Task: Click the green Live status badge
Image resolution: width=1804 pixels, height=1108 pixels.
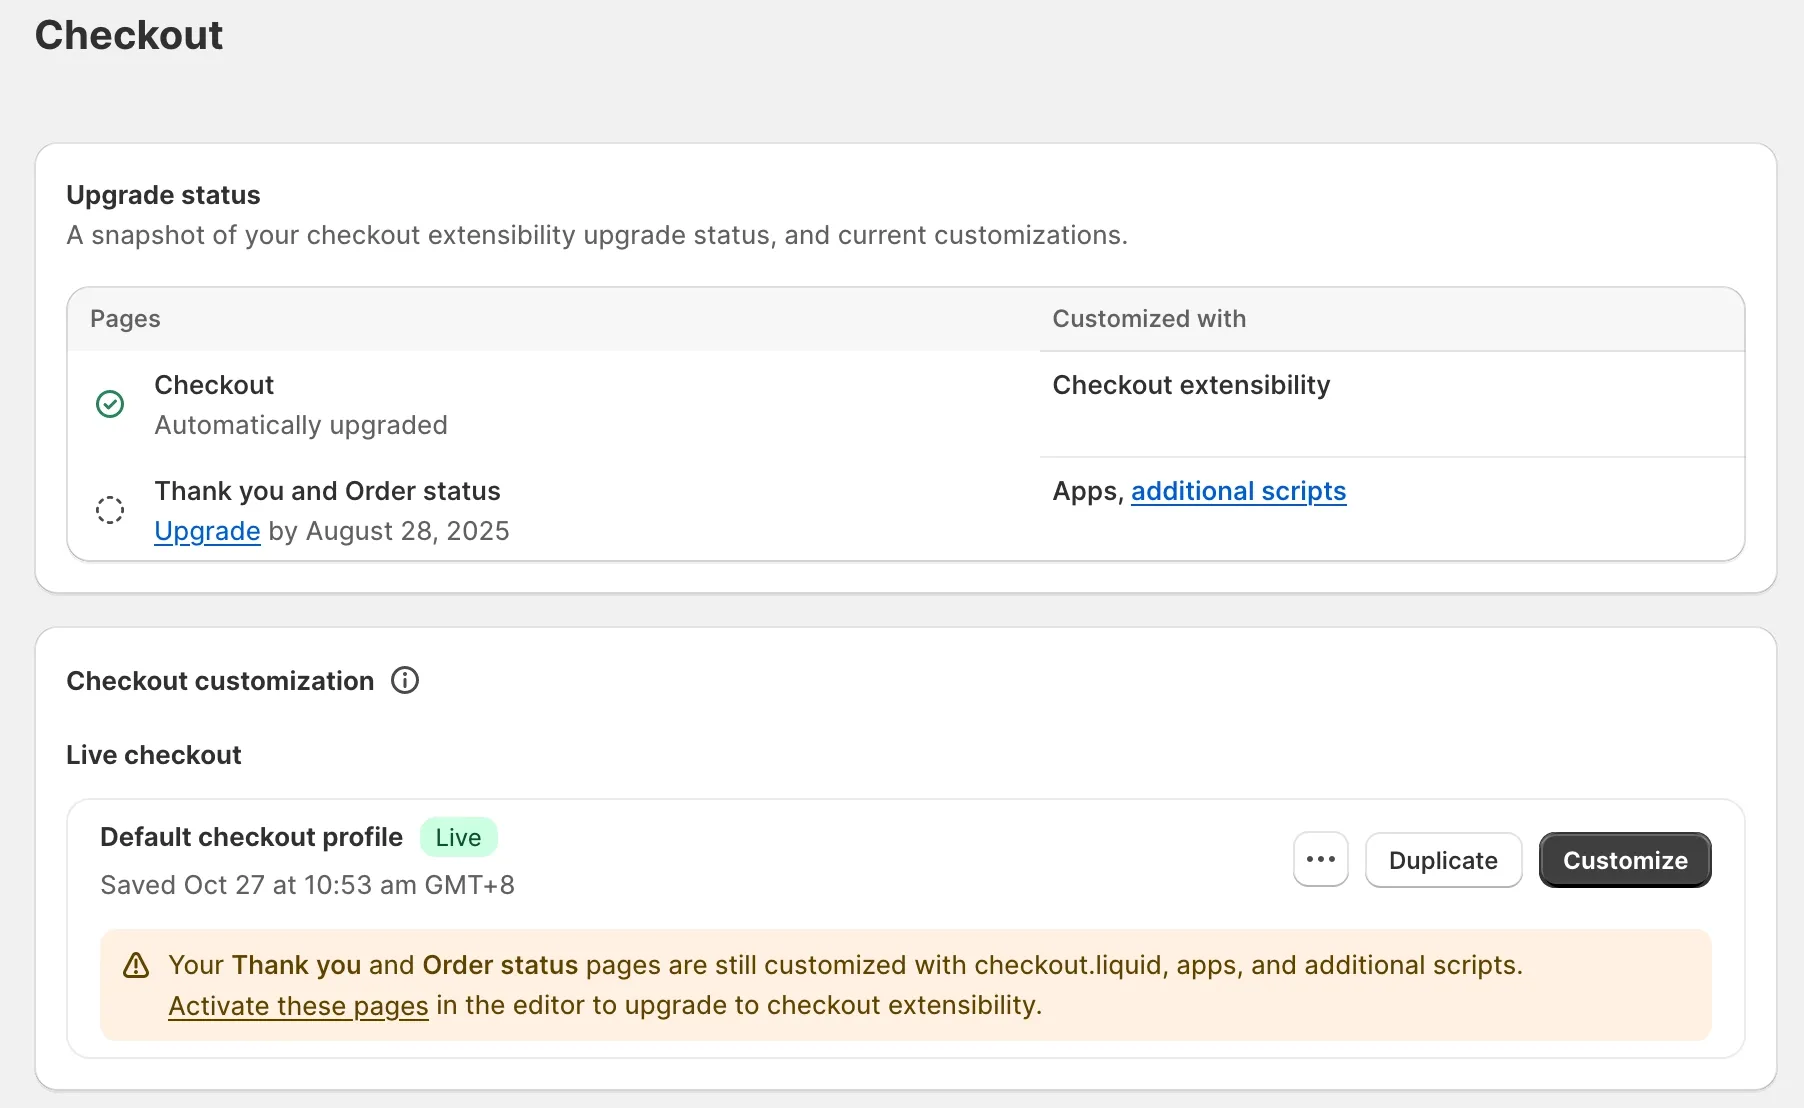Action: 458,838
